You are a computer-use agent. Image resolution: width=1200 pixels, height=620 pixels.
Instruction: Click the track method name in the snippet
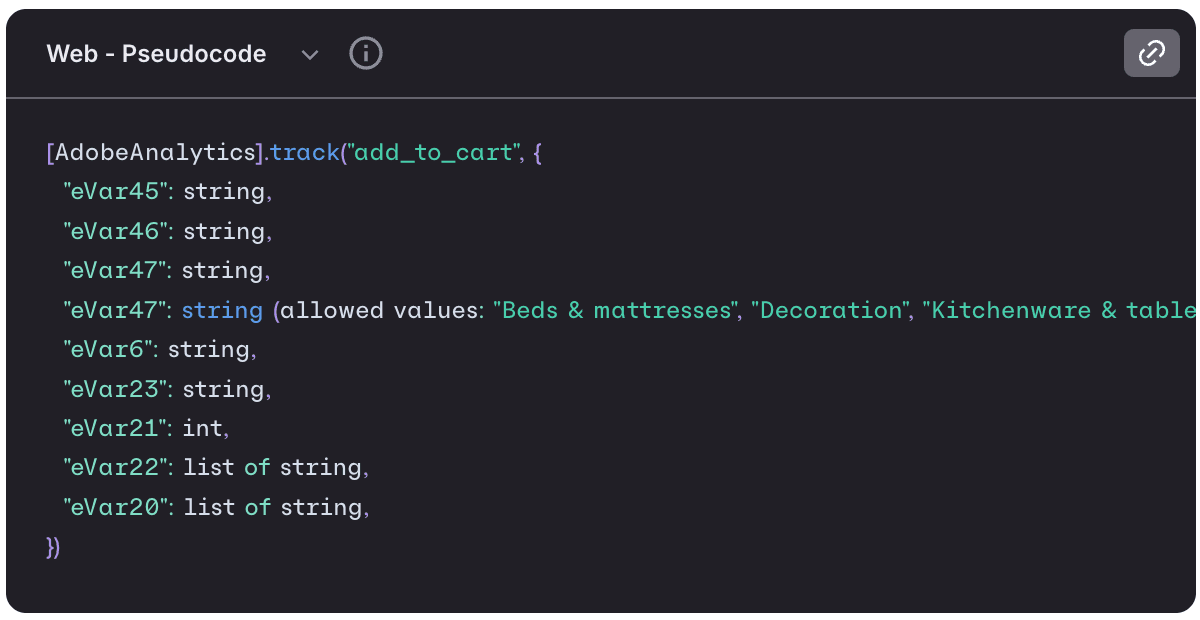(304, 152)
